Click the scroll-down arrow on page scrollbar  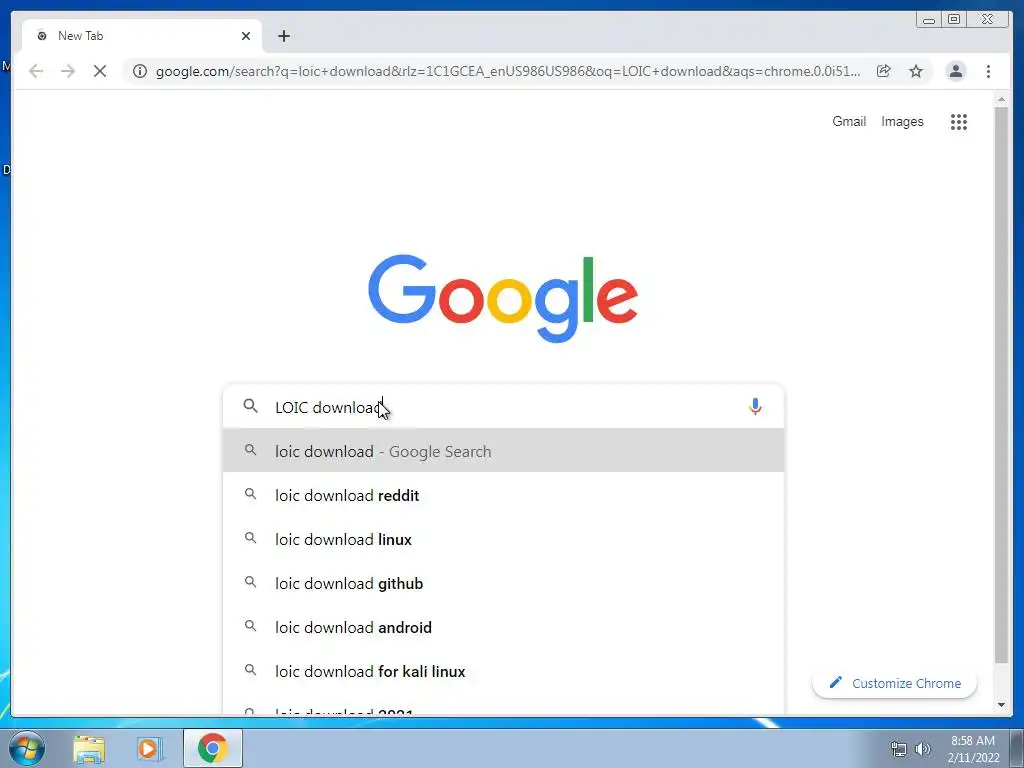tap(1001, 705)
